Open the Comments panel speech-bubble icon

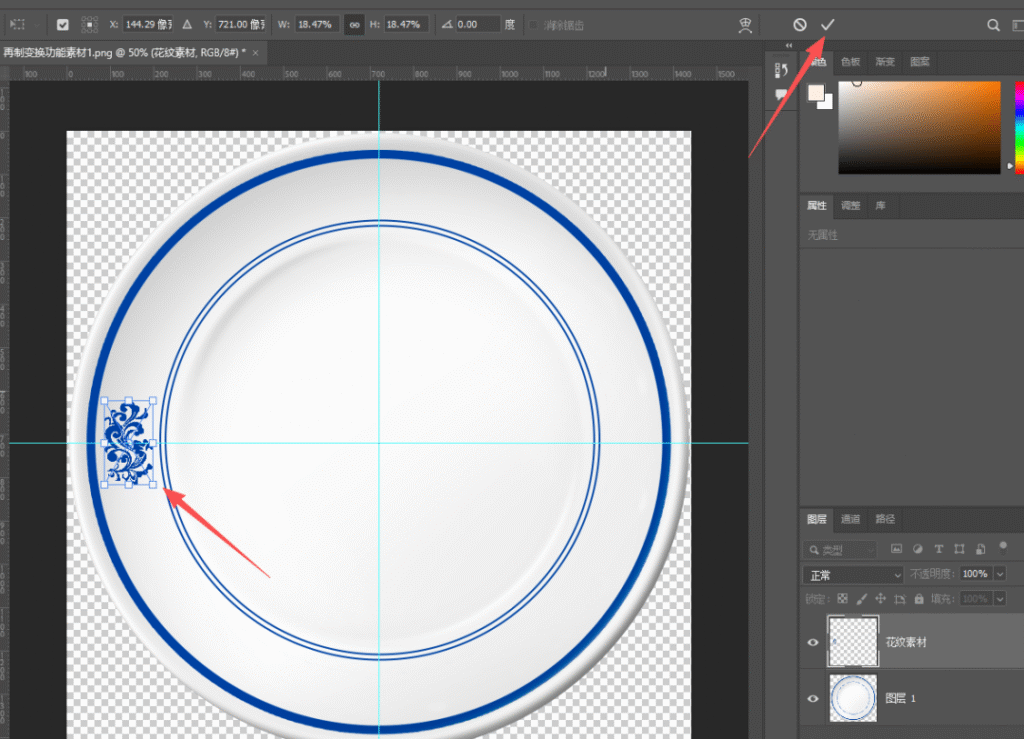click(781, 95)
